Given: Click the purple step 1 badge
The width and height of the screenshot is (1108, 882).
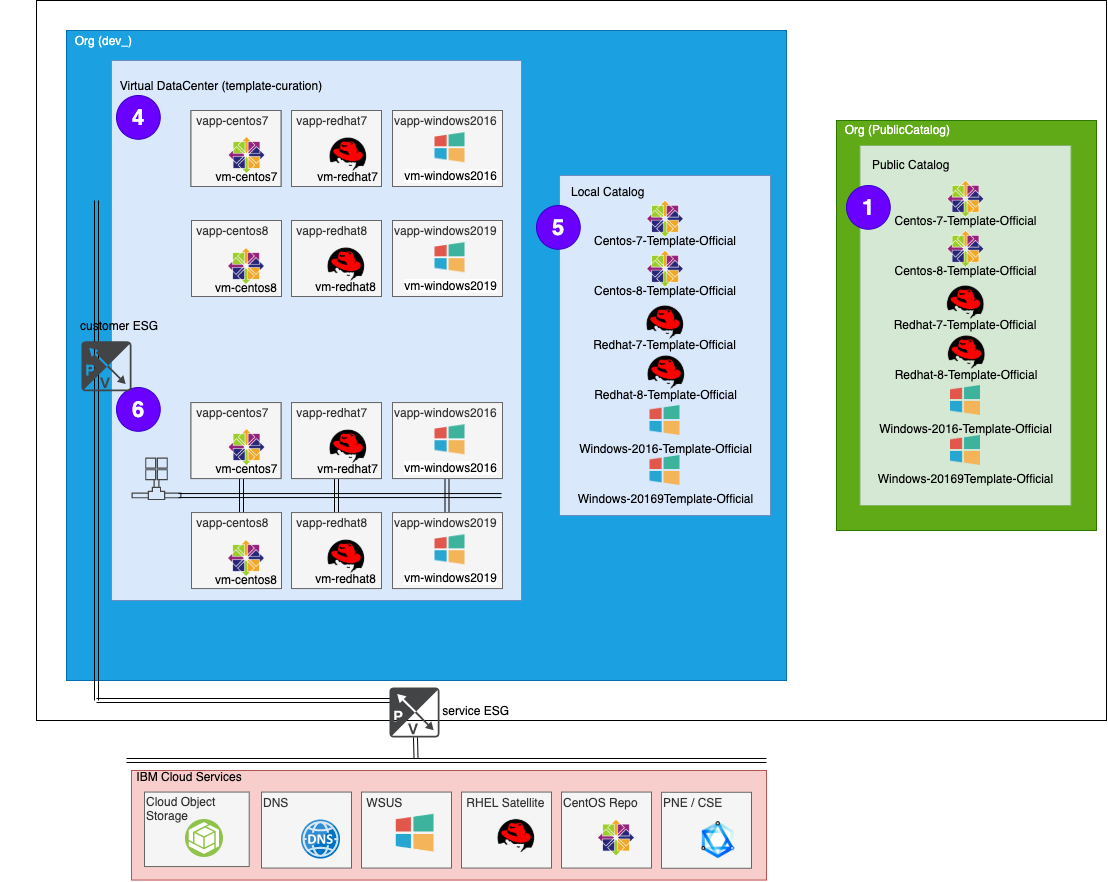Looking at the screenshot, I should (868, 207).
